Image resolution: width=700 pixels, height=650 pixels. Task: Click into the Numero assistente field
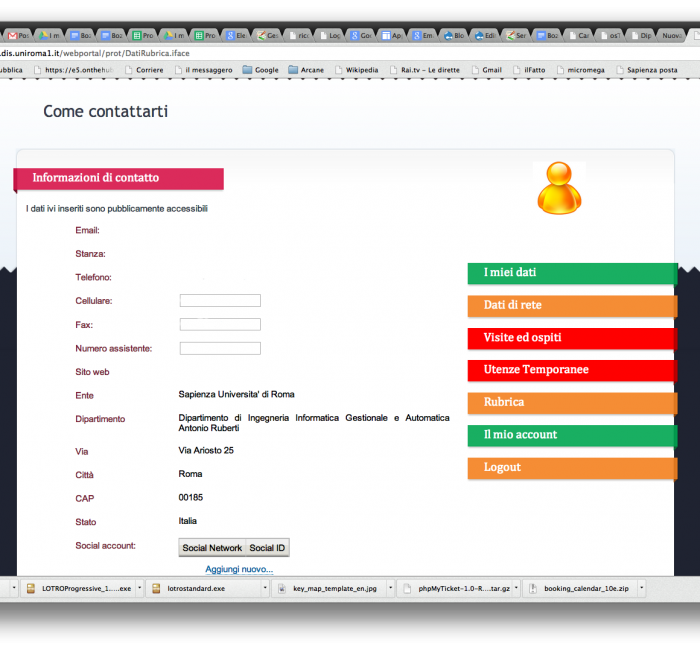tap(220, 348)
